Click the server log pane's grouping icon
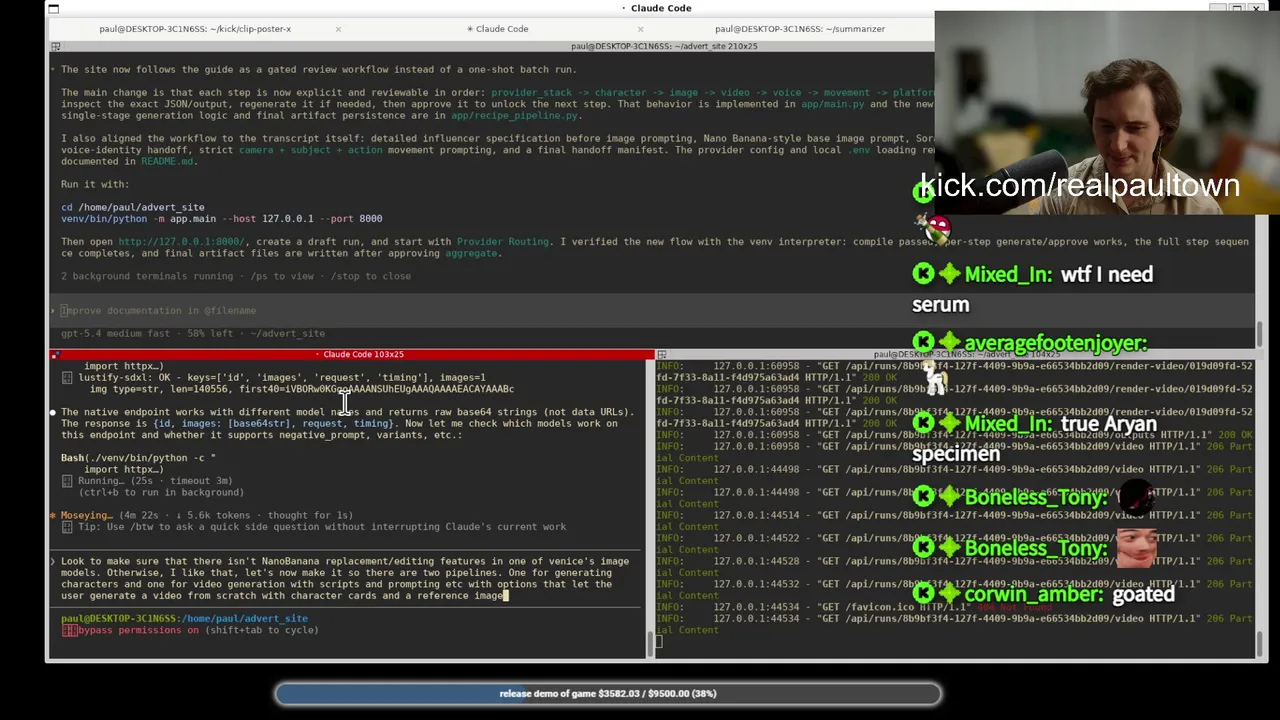The image size is (1280, 720). 661,354
